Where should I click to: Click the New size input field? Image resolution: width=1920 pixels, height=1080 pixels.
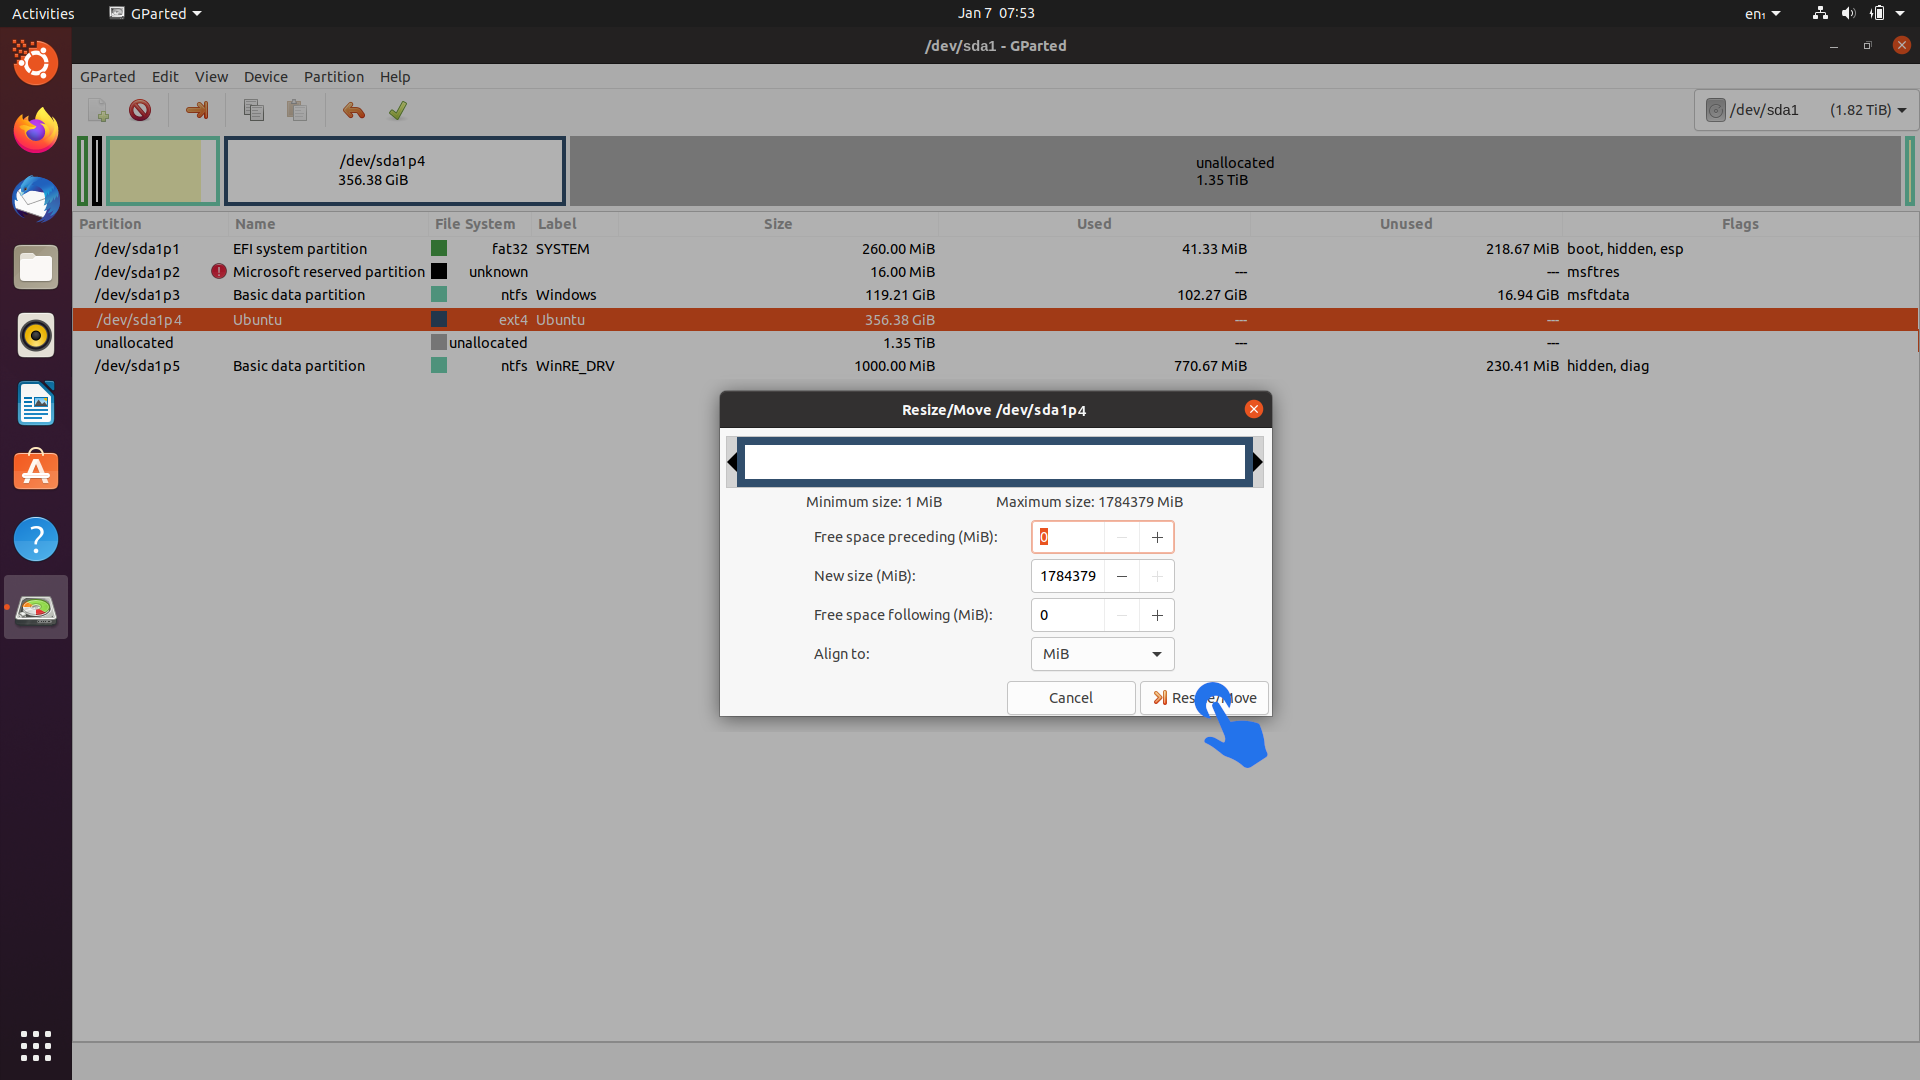[x=1068, y=576]
